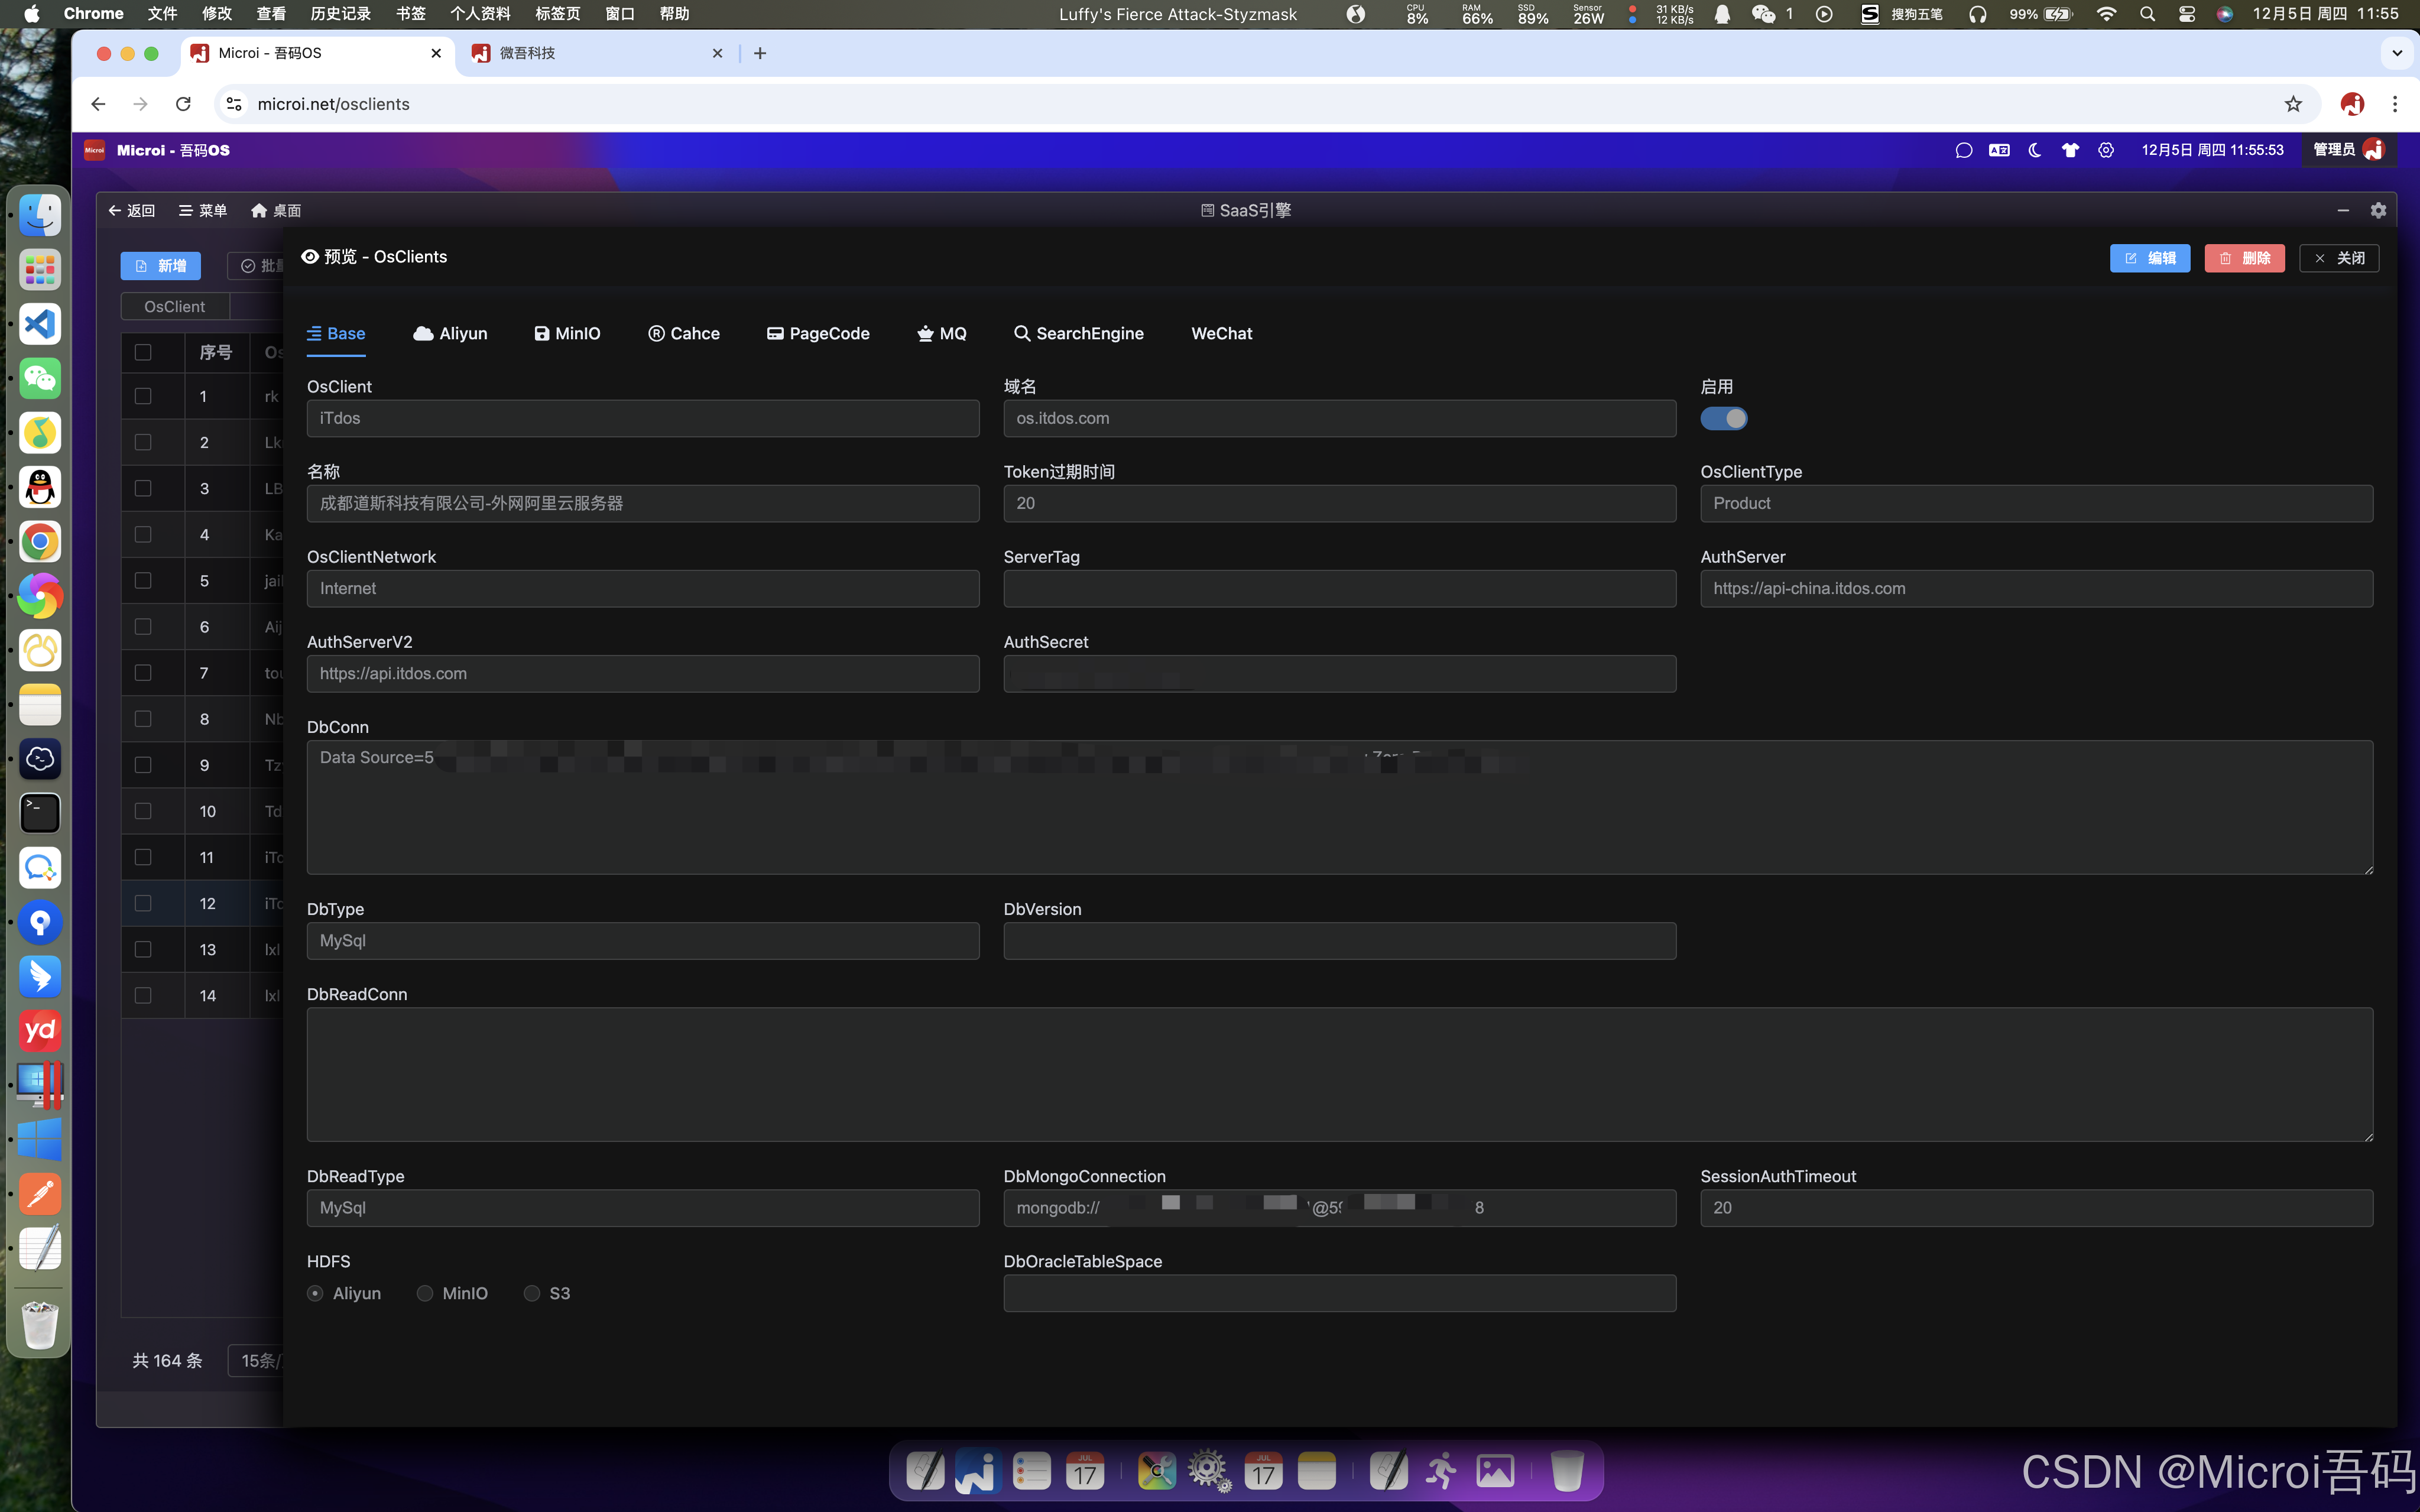2420x1512 pixels.
Task: Open the chat bubble icon in Microi header
Action: click(1963, 150)
